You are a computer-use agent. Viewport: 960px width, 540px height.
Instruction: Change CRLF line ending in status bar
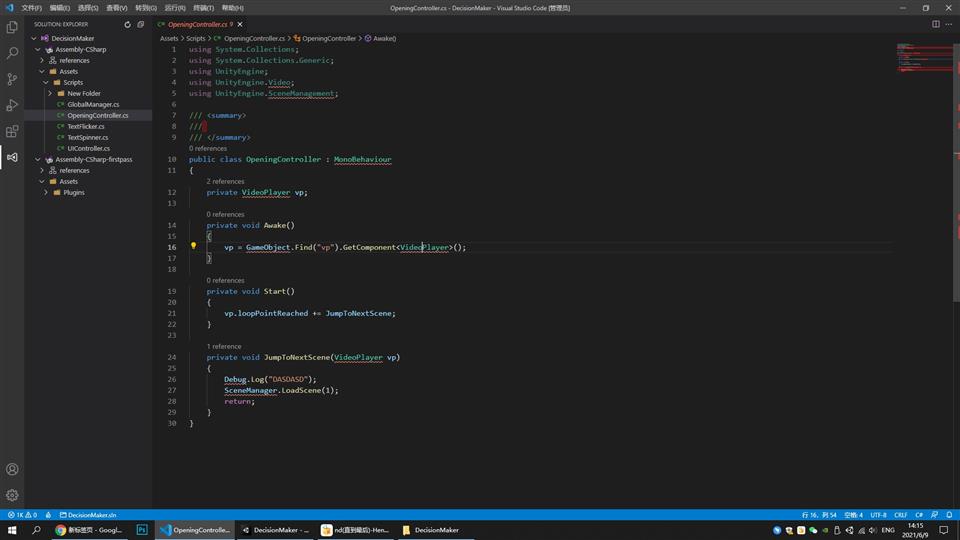900,515
